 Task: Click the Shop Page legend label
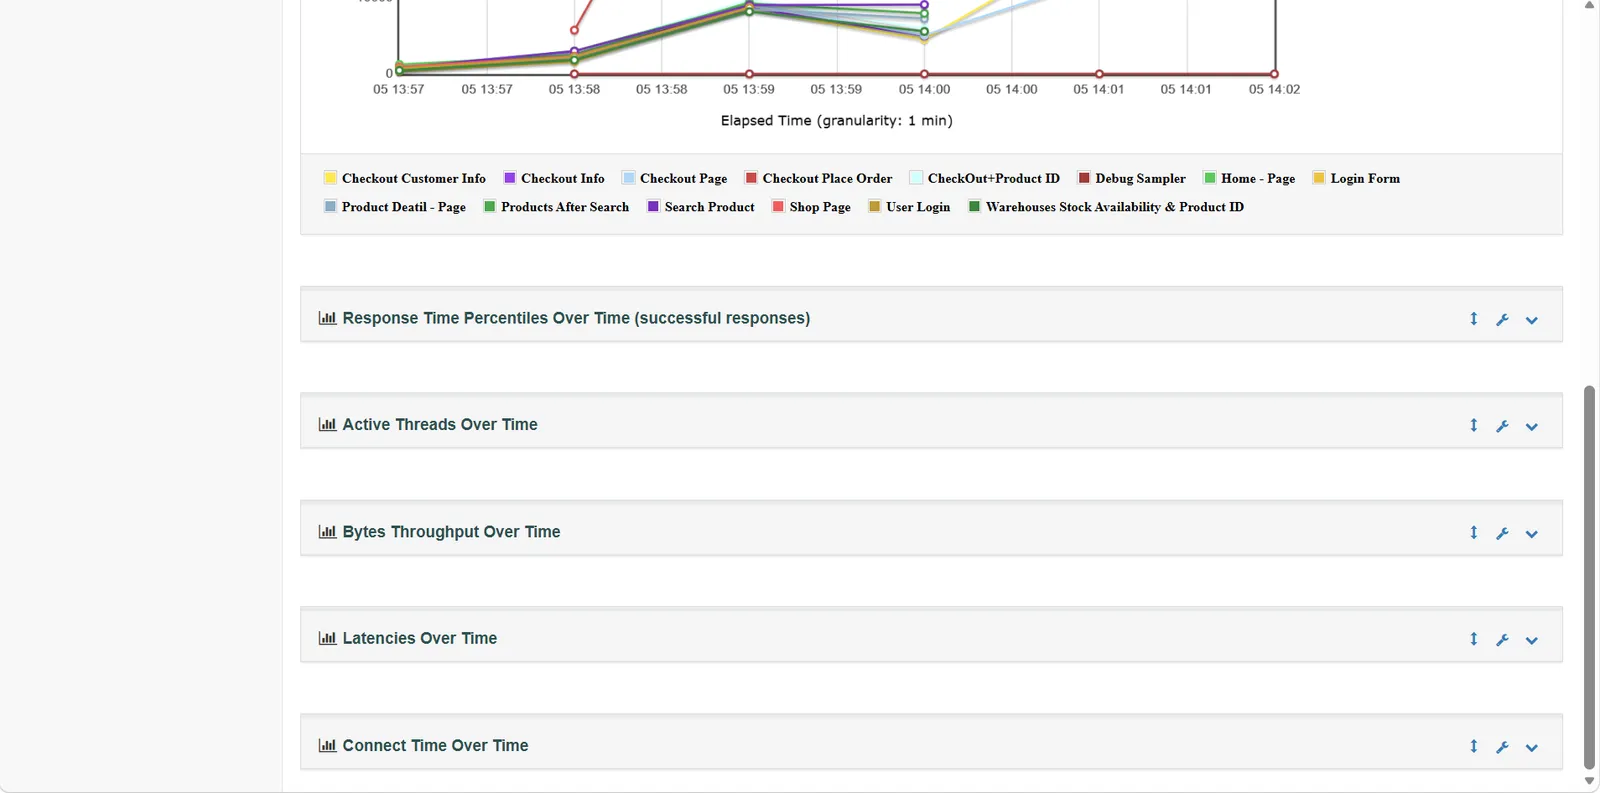820,207
